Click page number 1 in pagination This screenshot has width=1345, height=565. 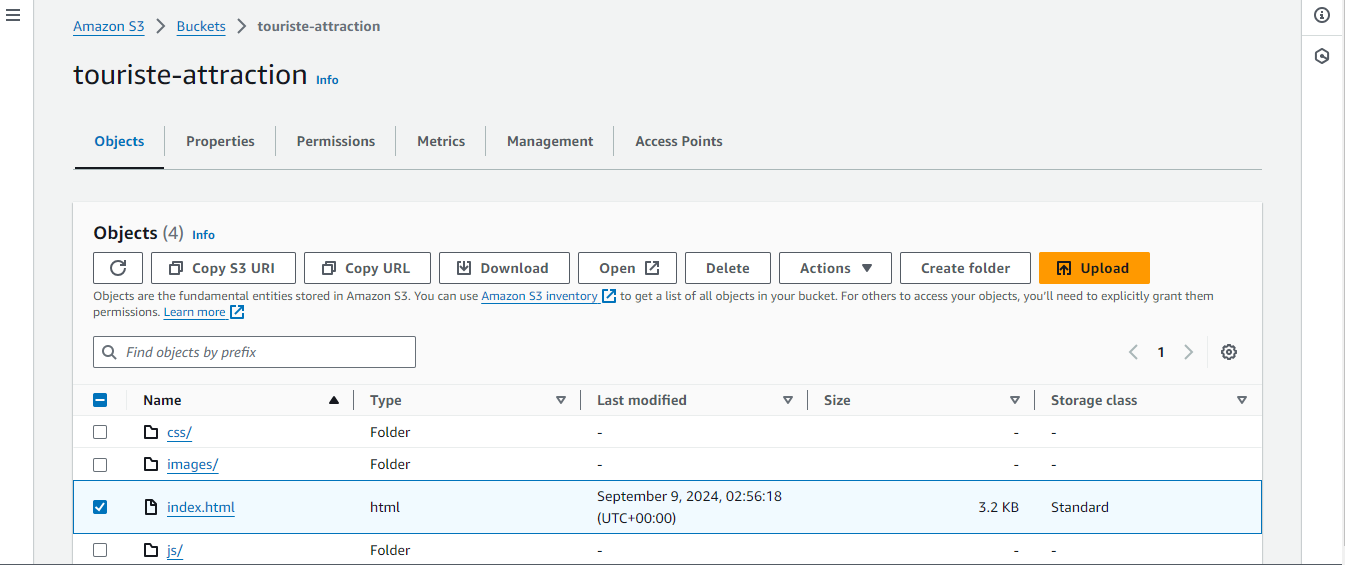pyautogui.click(x=1161, y=352)
